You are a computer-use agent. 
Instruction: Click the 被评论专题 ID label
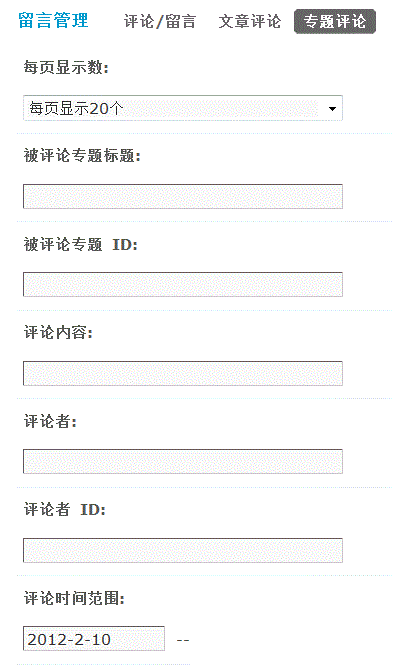click(81, 244)
